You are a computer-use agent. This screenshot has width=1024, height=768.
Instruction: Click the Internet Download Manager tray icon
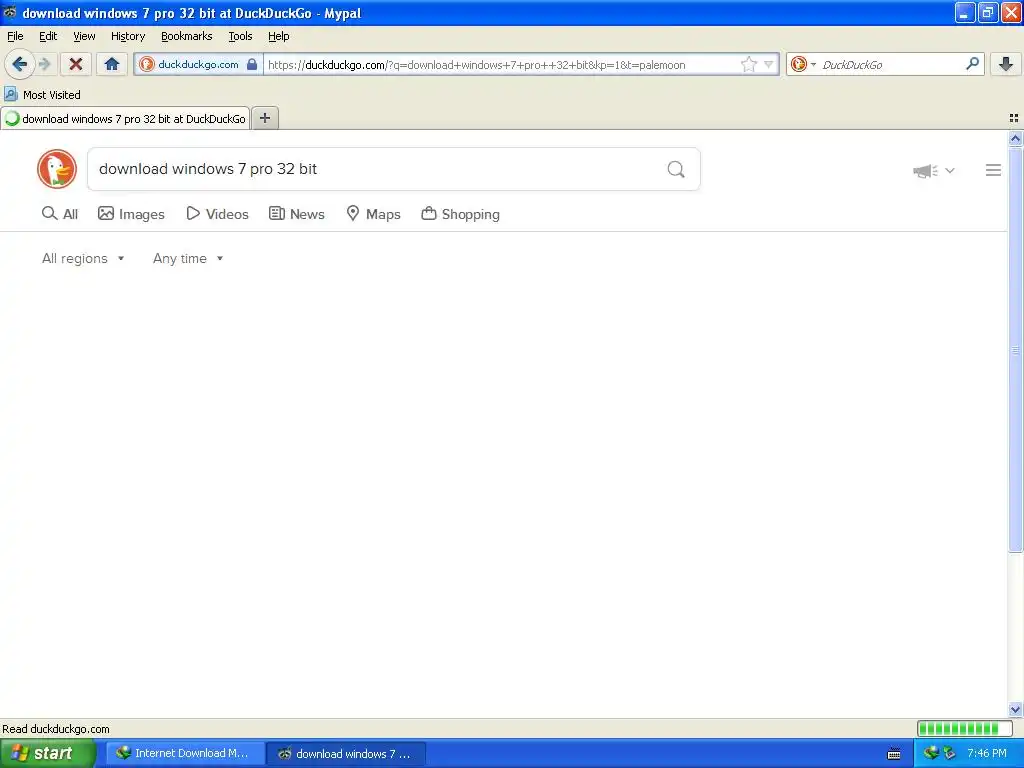pyautogui.click(x=931, y=753)
